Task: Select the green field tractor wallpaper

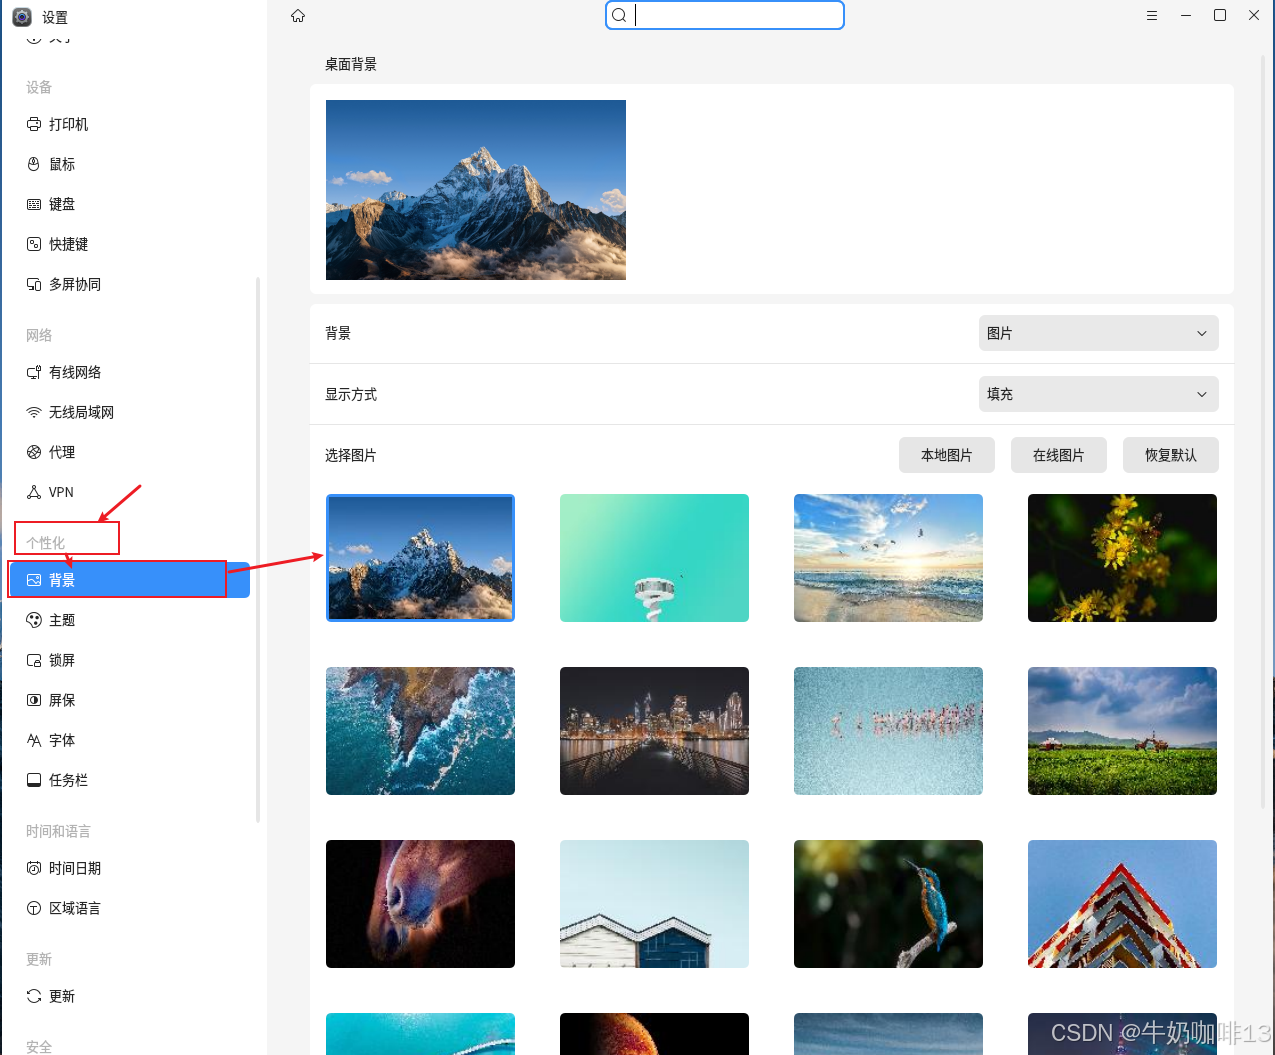Action: [x=1122, y=731]
